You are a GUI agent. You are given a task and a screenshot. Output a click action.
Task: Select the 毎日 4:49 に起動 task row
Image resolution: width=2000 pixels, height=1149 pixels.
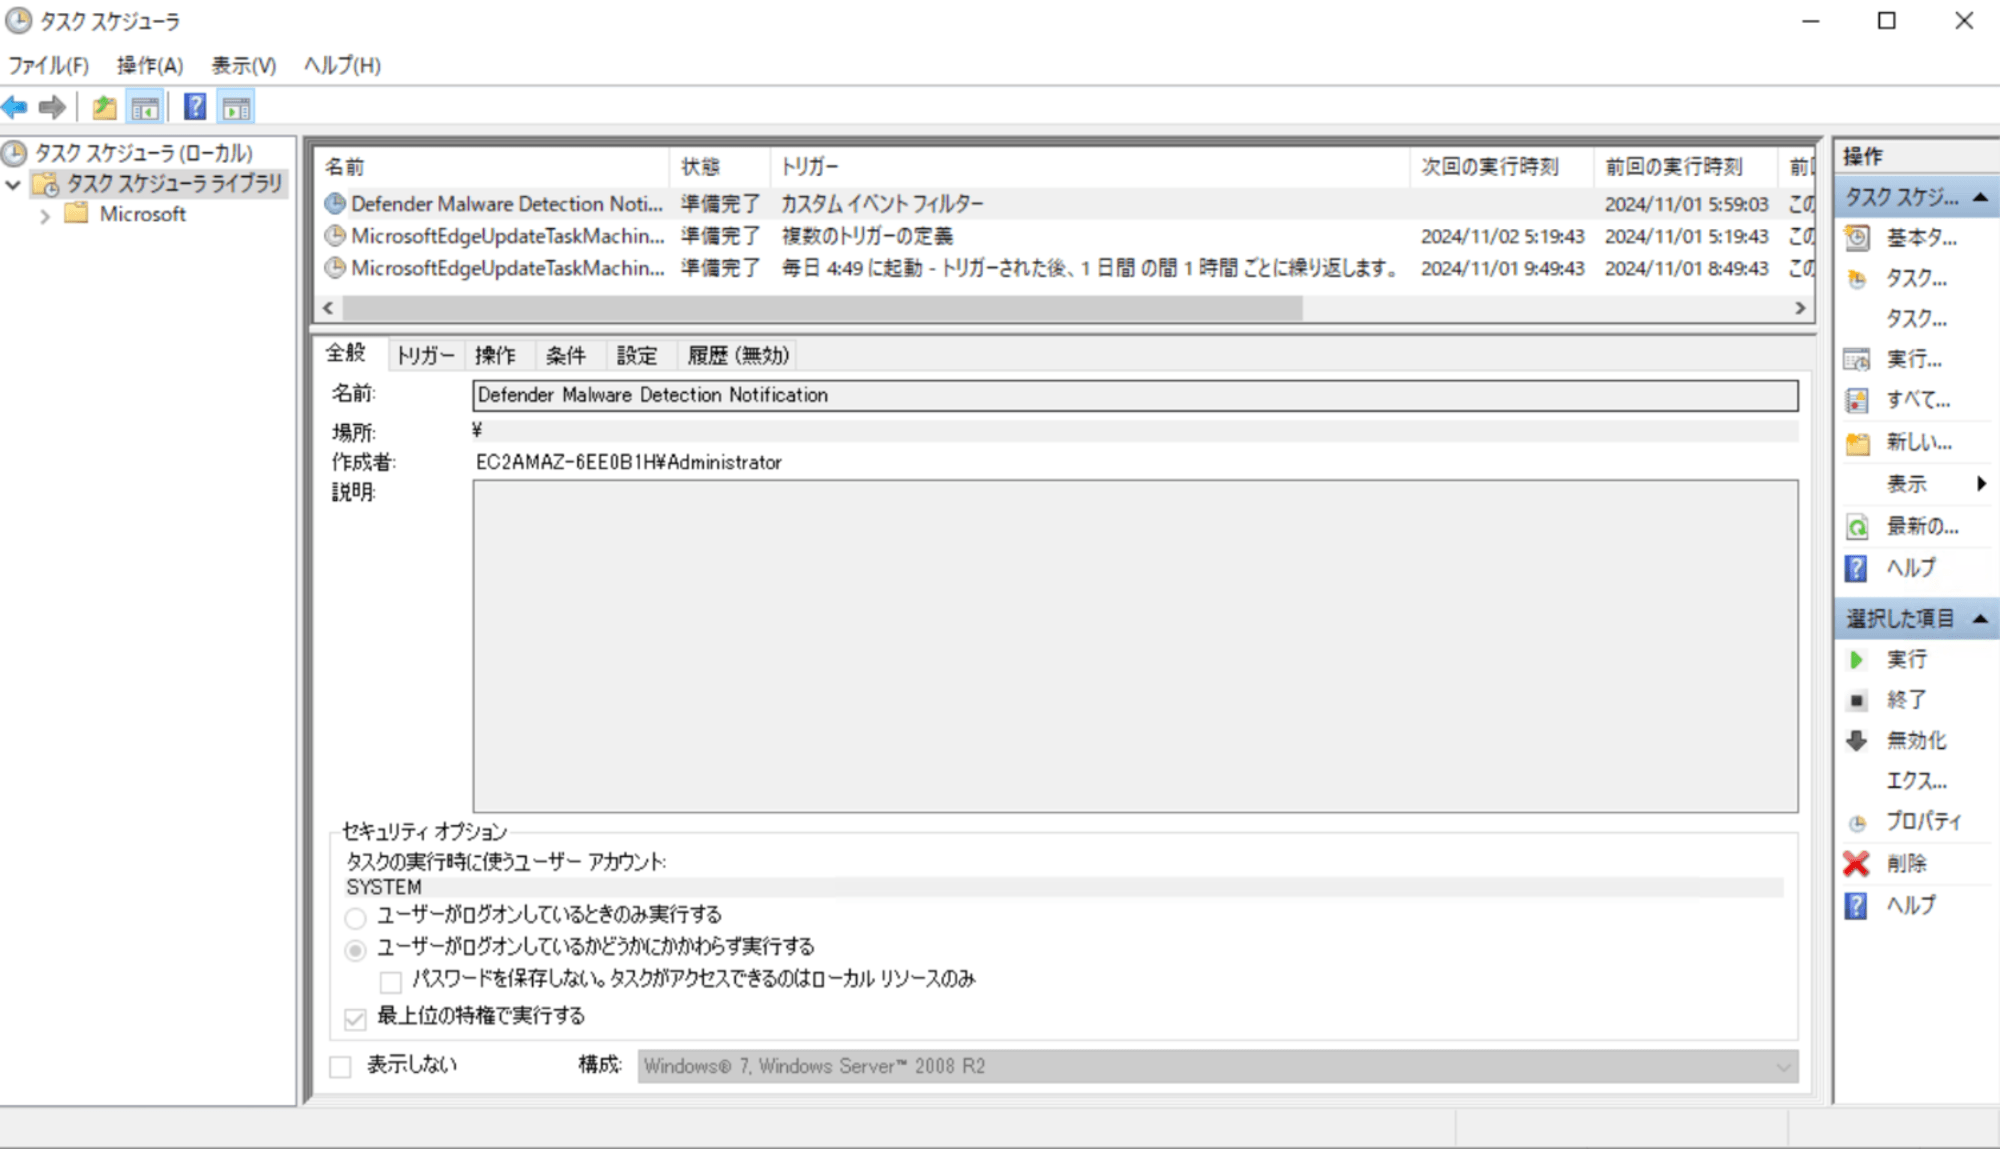point(1065,269)
